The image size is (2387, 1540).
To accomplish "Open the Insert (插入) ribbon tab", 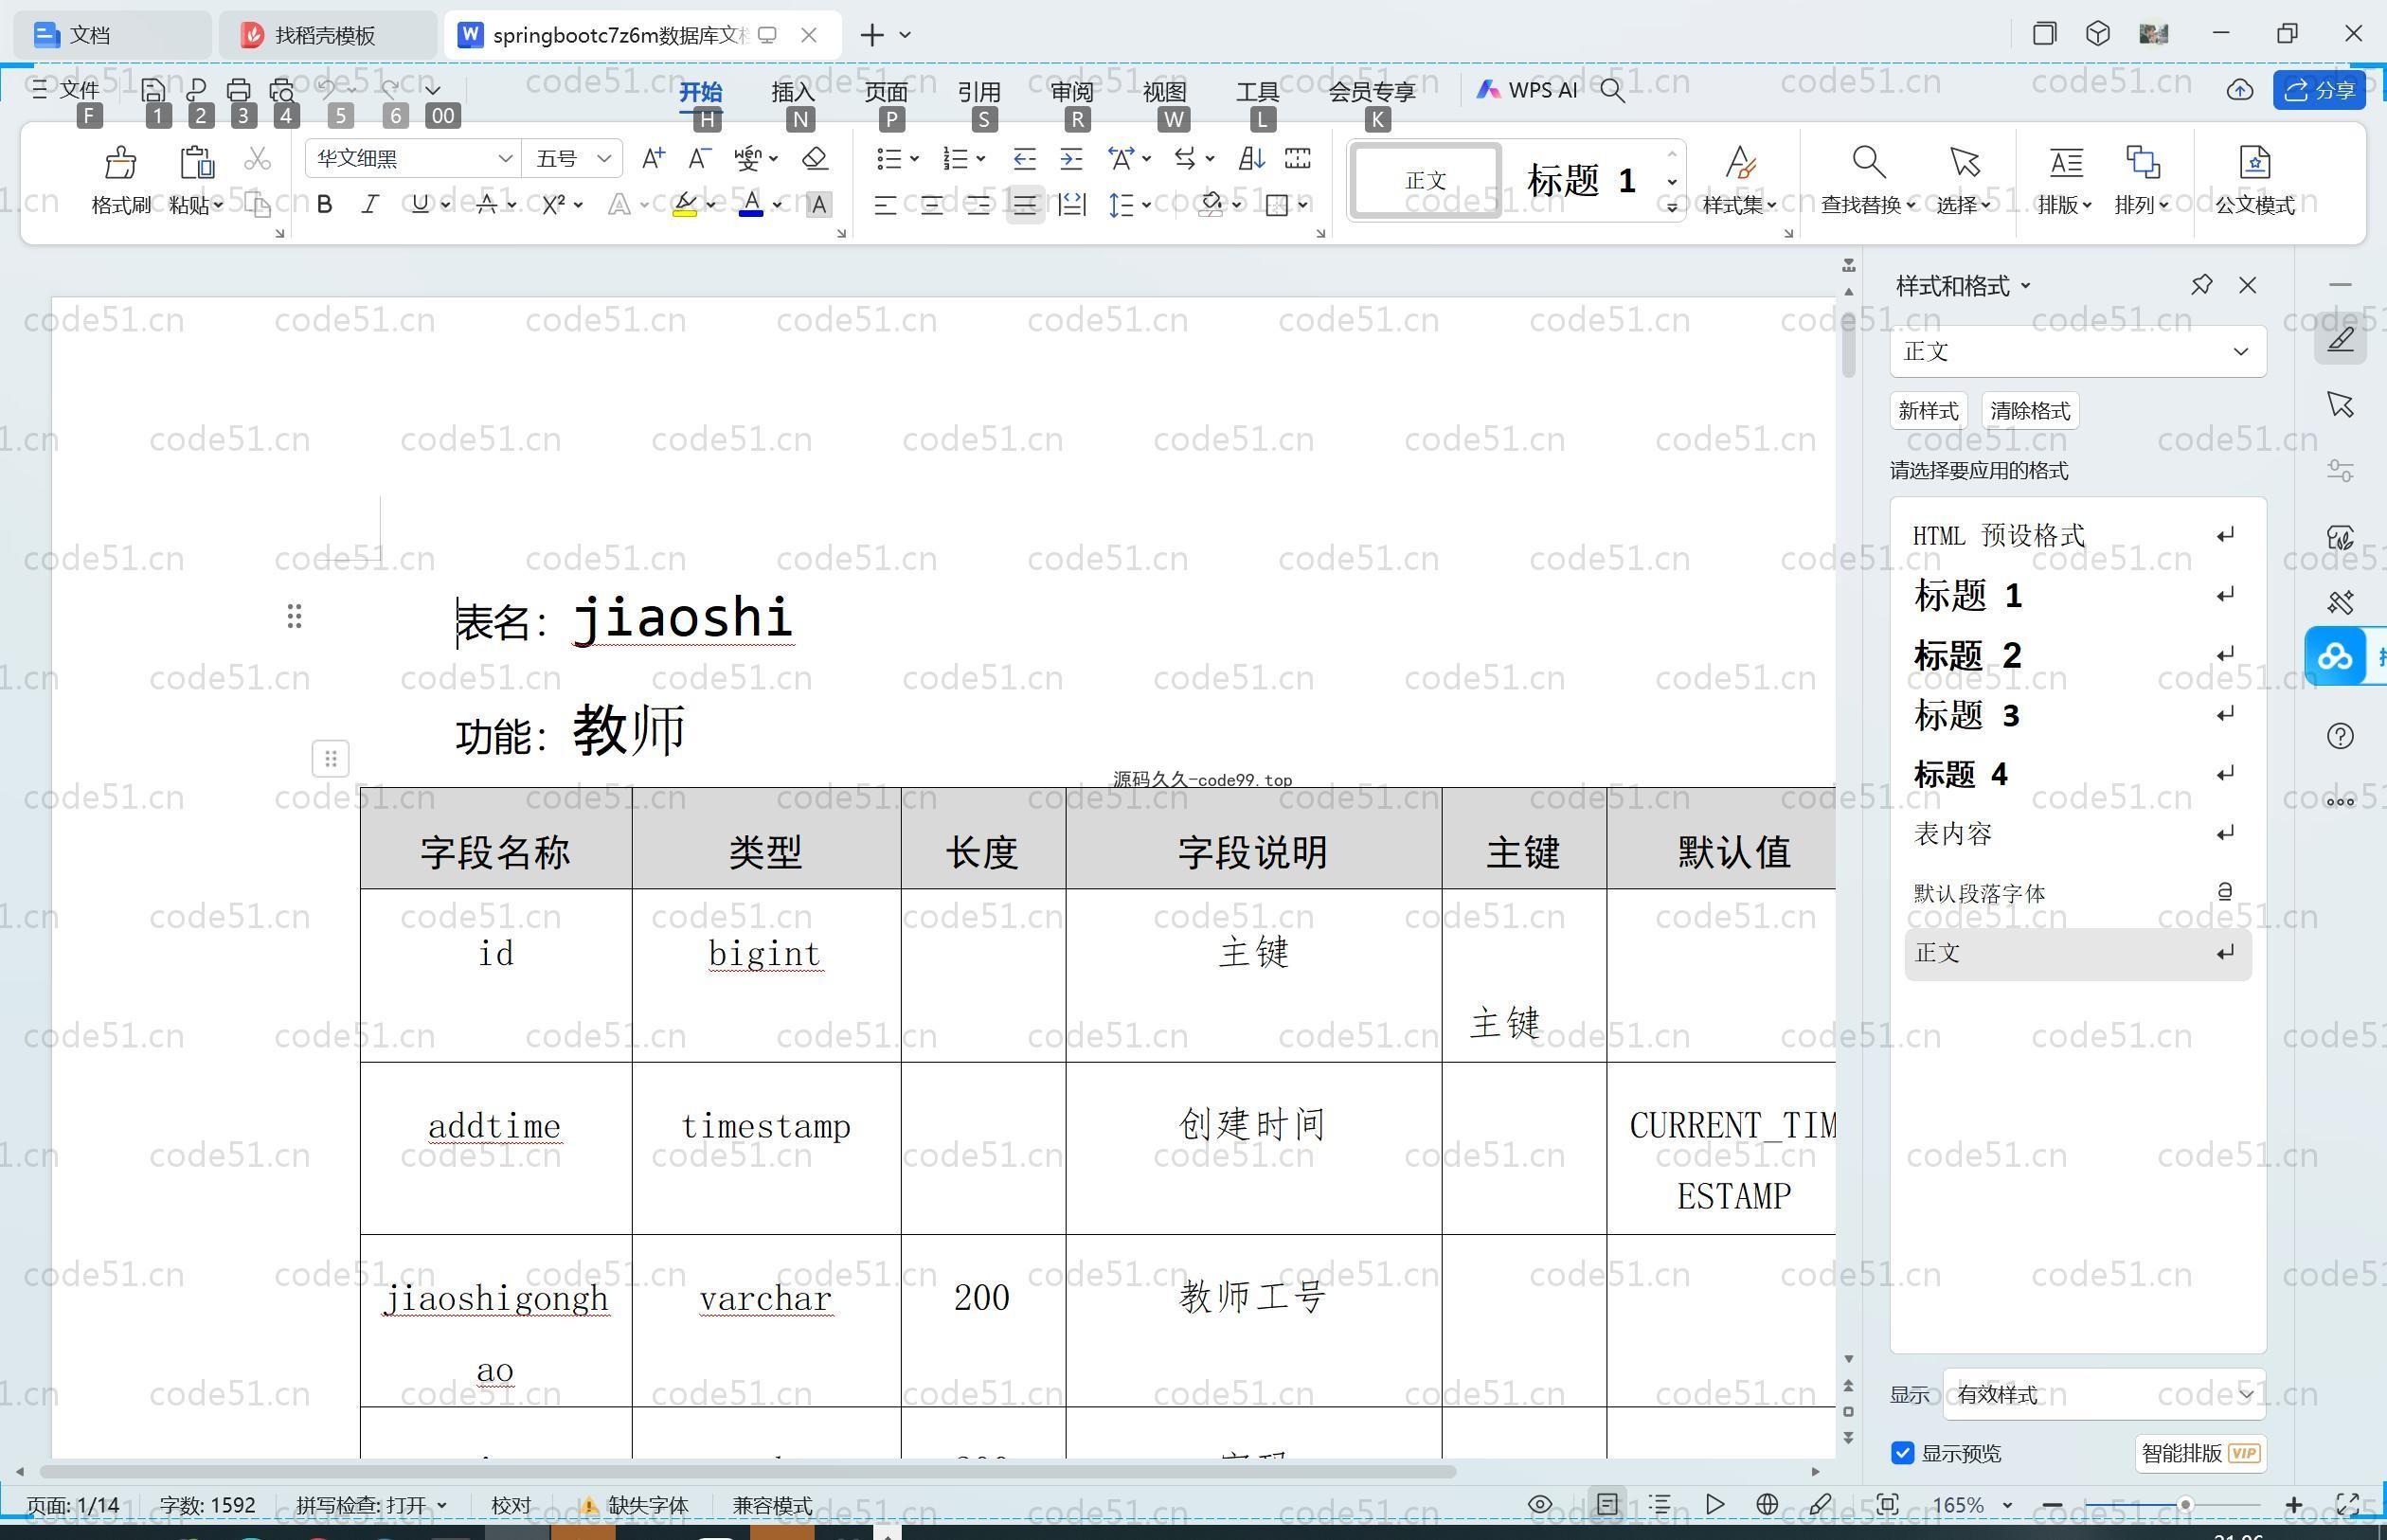I will (793, 91).
